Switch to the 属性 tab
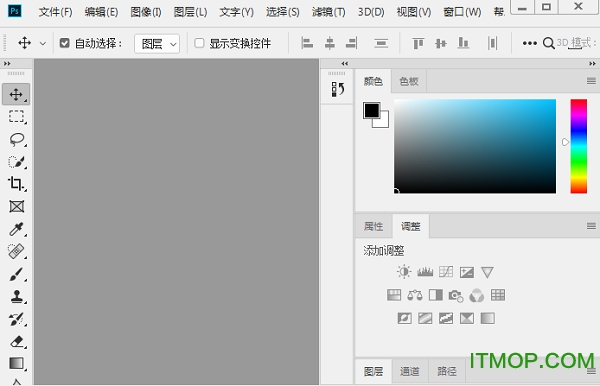The height and width of the screenshot is (386, 600). pyautogui.click(x=373, y=226)
